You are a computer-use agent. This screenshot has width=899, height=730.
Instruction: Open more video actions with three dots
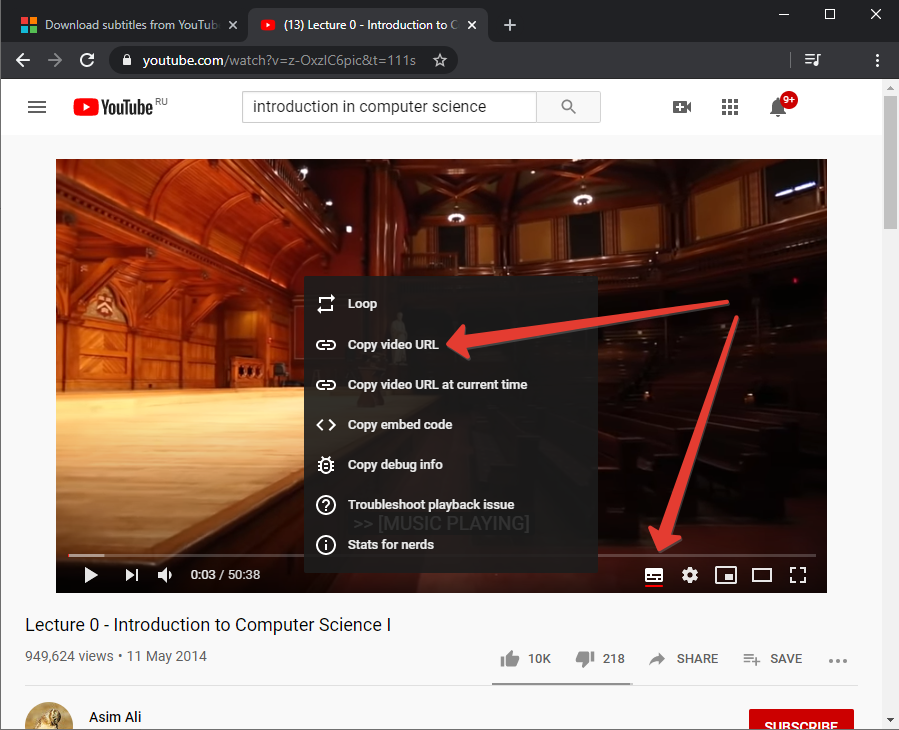(x=838, y=658)
